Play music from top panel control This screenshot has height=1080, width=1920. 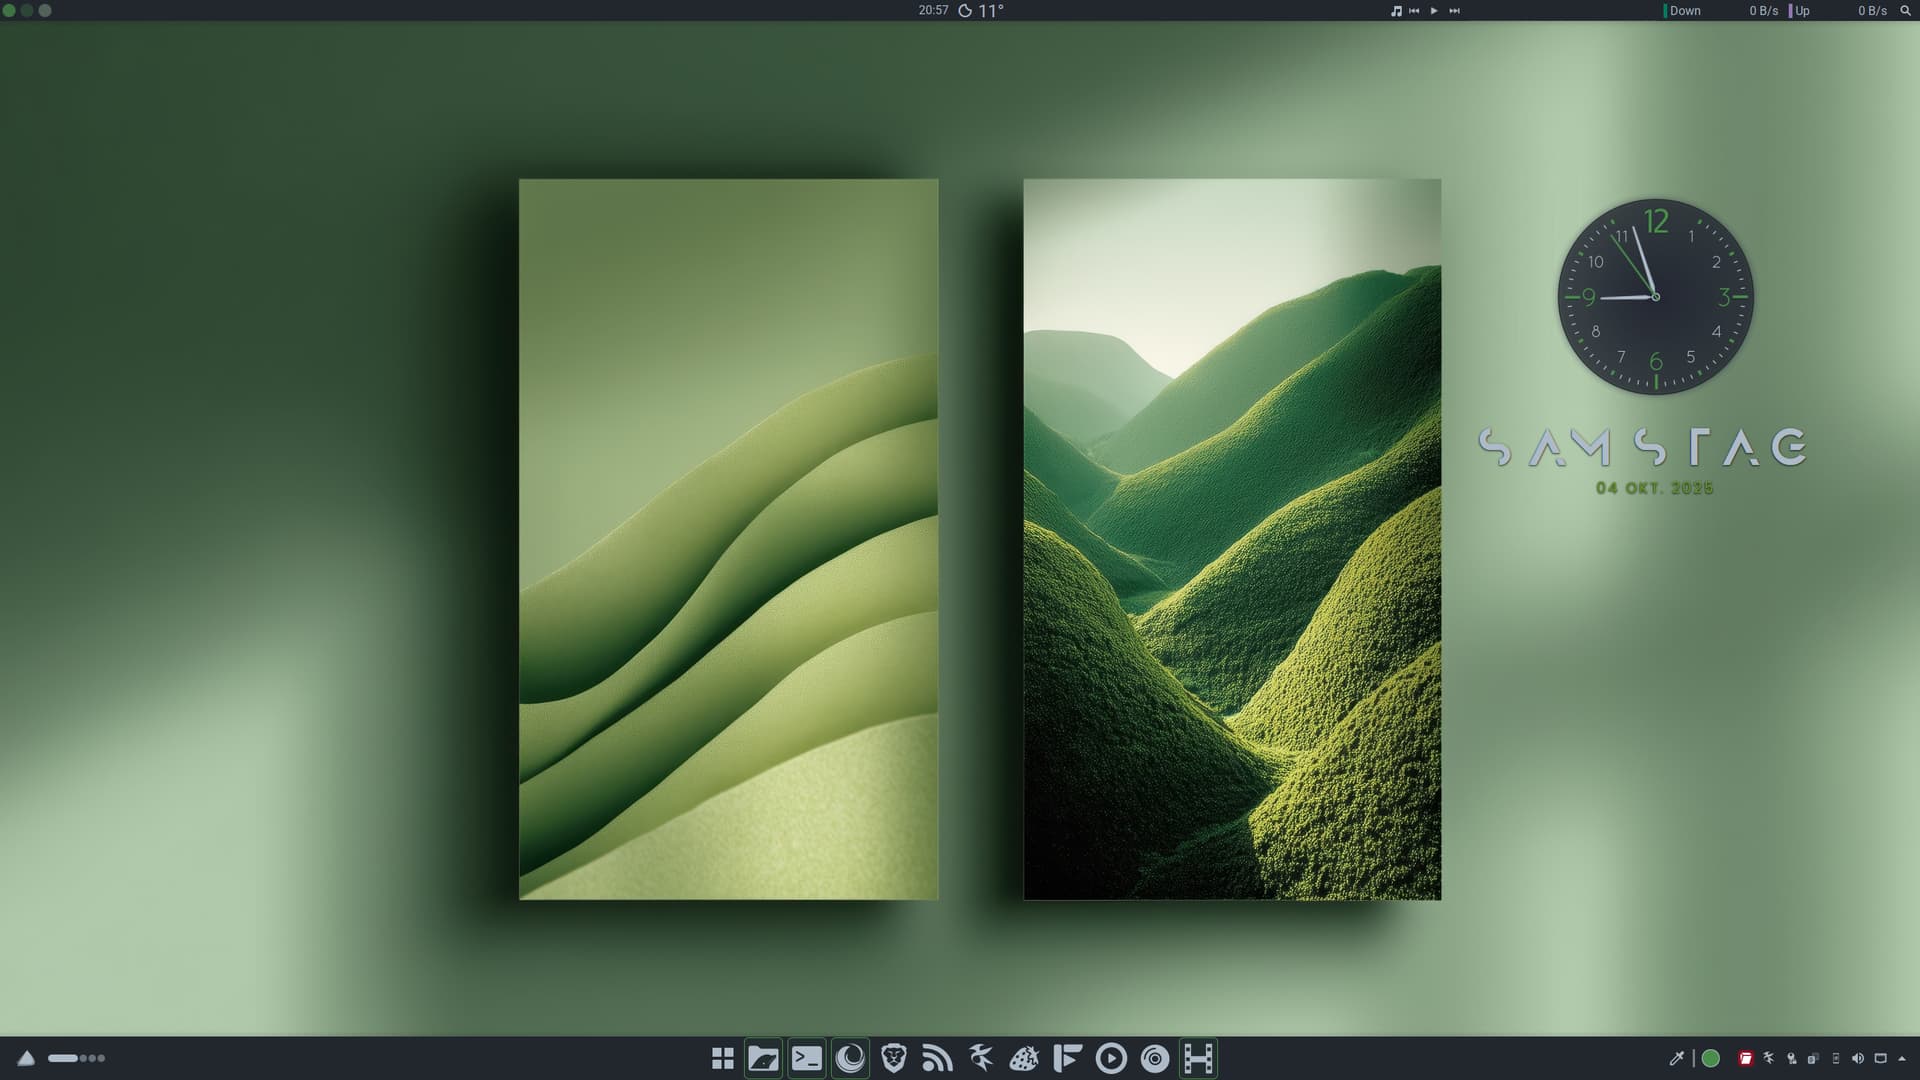tap(1434, 10)
